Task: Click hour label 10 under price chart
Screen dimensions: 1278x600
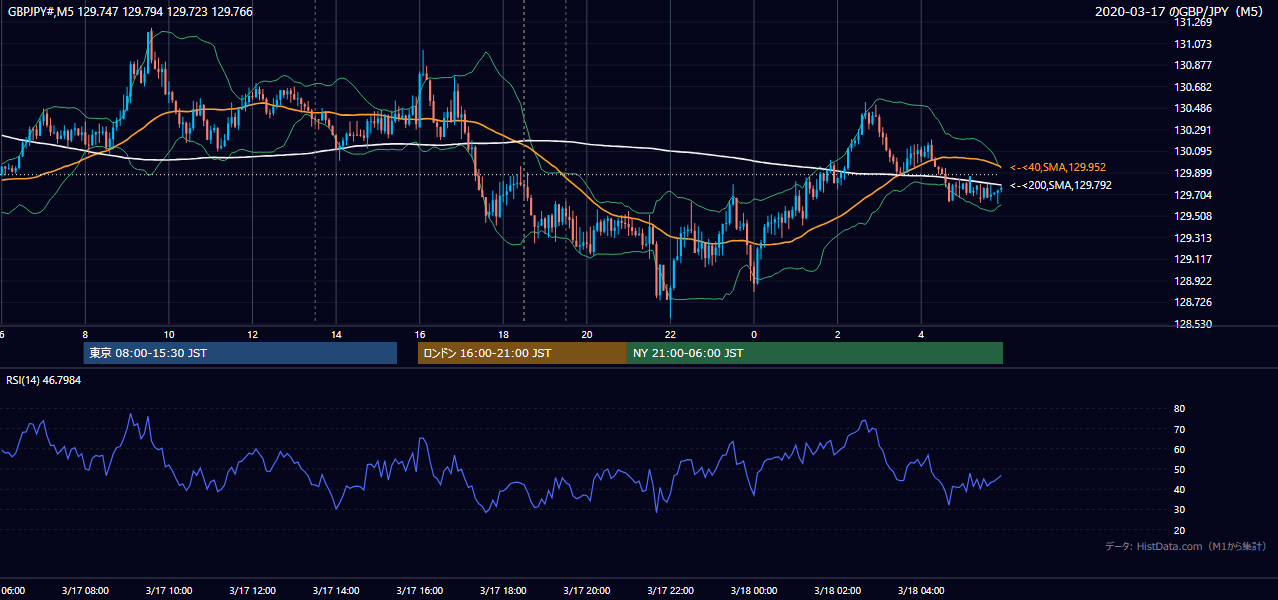Action: (169, 335)
